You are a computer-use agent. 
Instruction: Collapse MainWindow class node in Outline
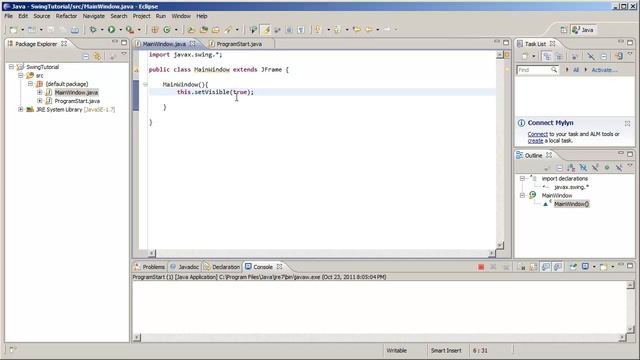pyautogui.click(x=522, y=196)
